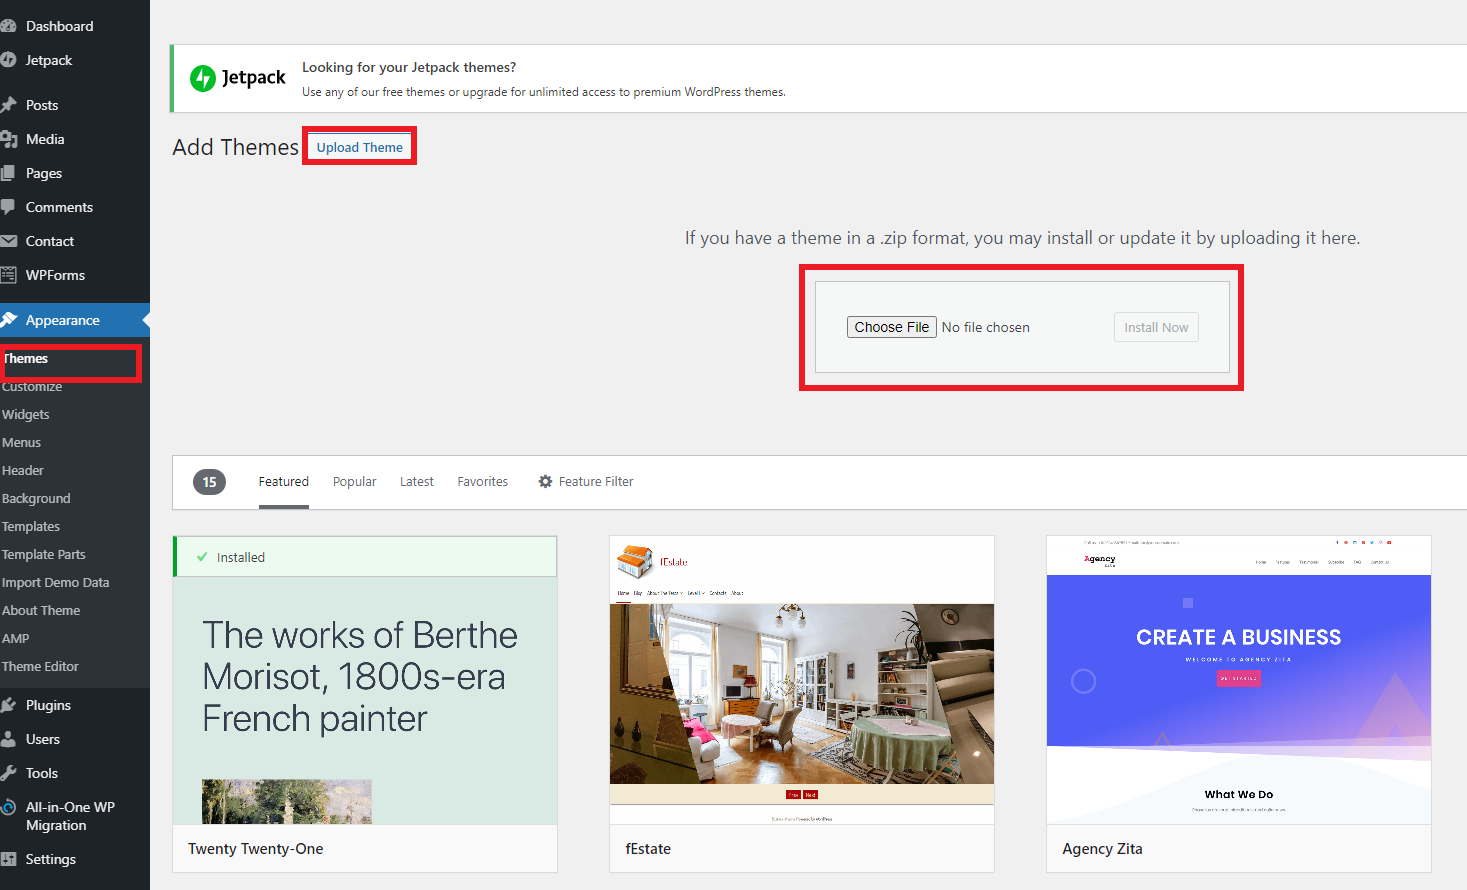1467x890 pixels.
Task: Click the Jetpack logo in banner
Action: 238,78
